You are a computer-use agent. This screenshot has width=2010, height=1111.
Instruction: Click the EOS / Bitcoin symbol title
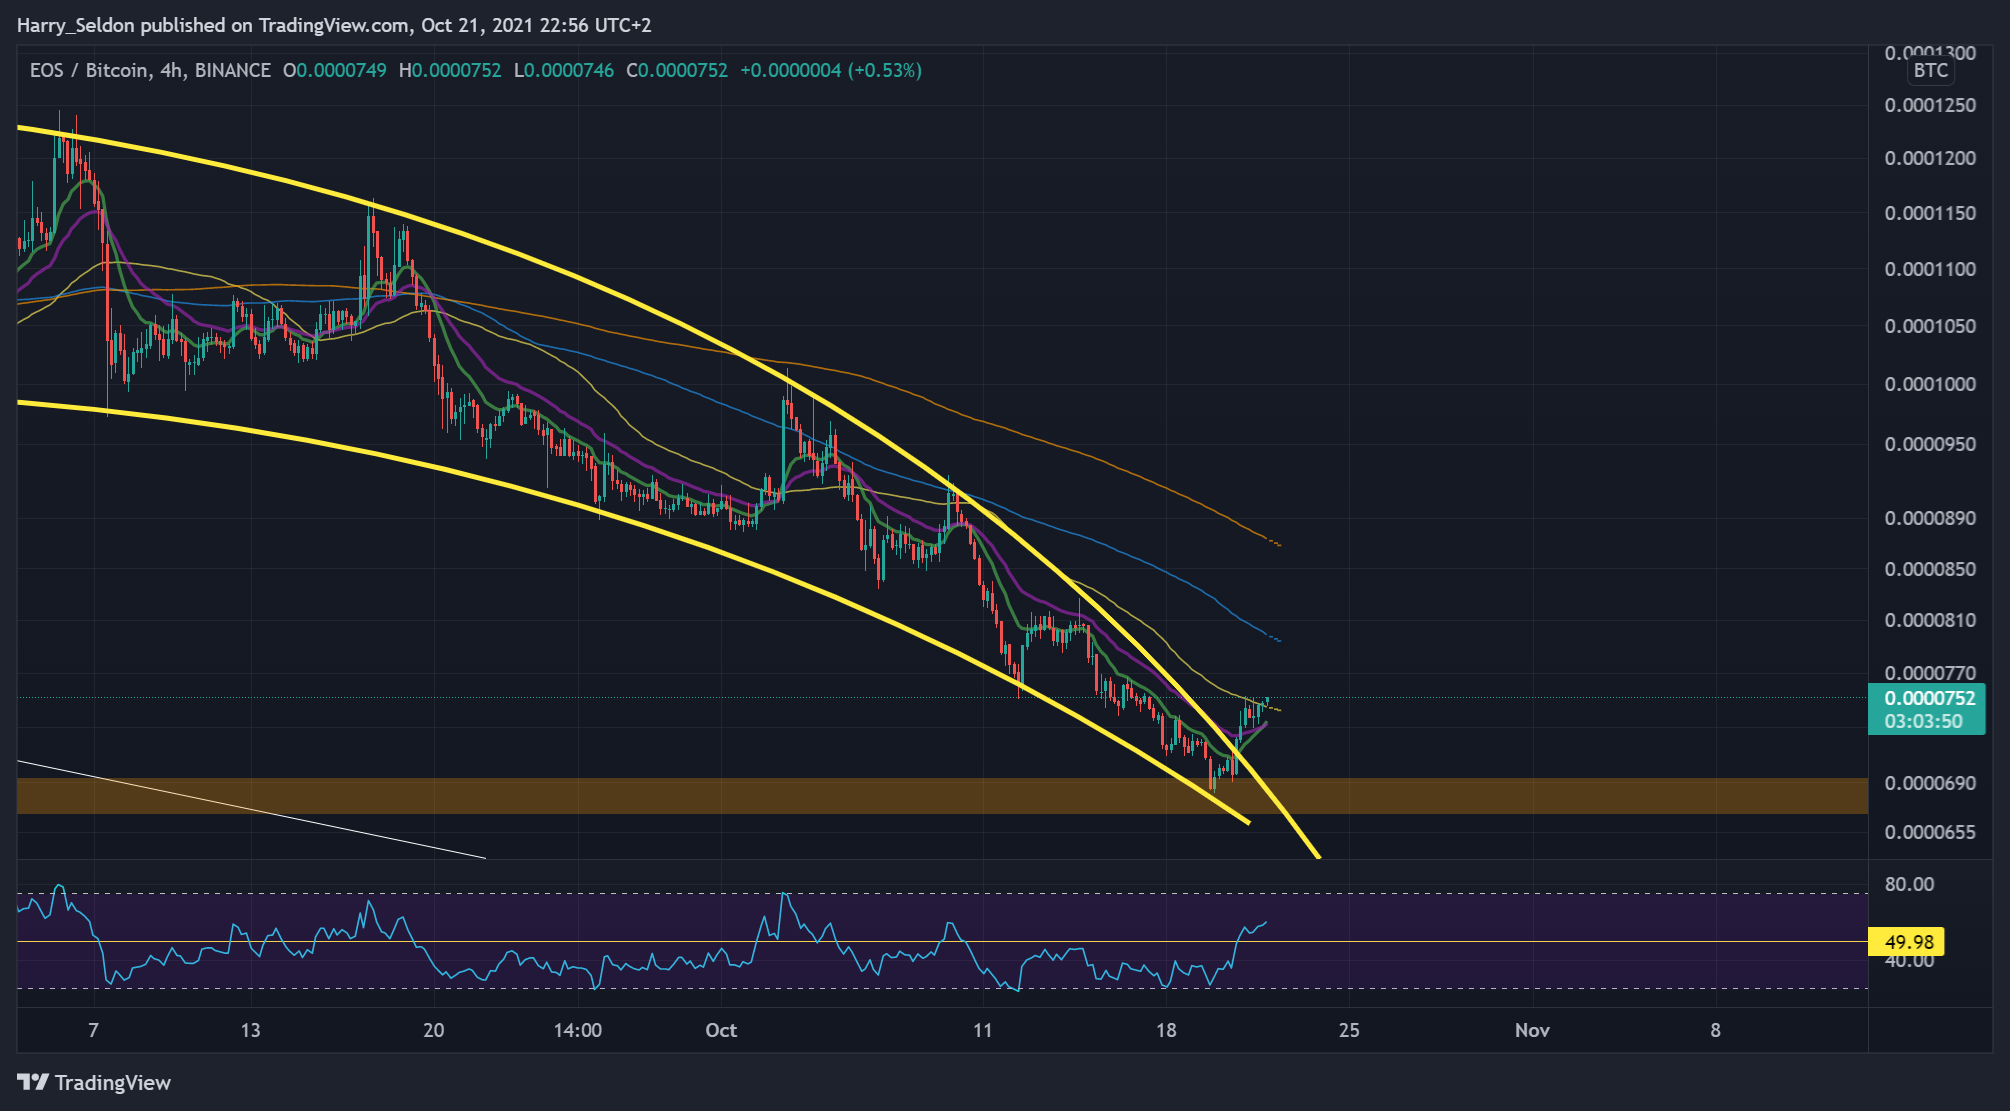tap(90, 70)
